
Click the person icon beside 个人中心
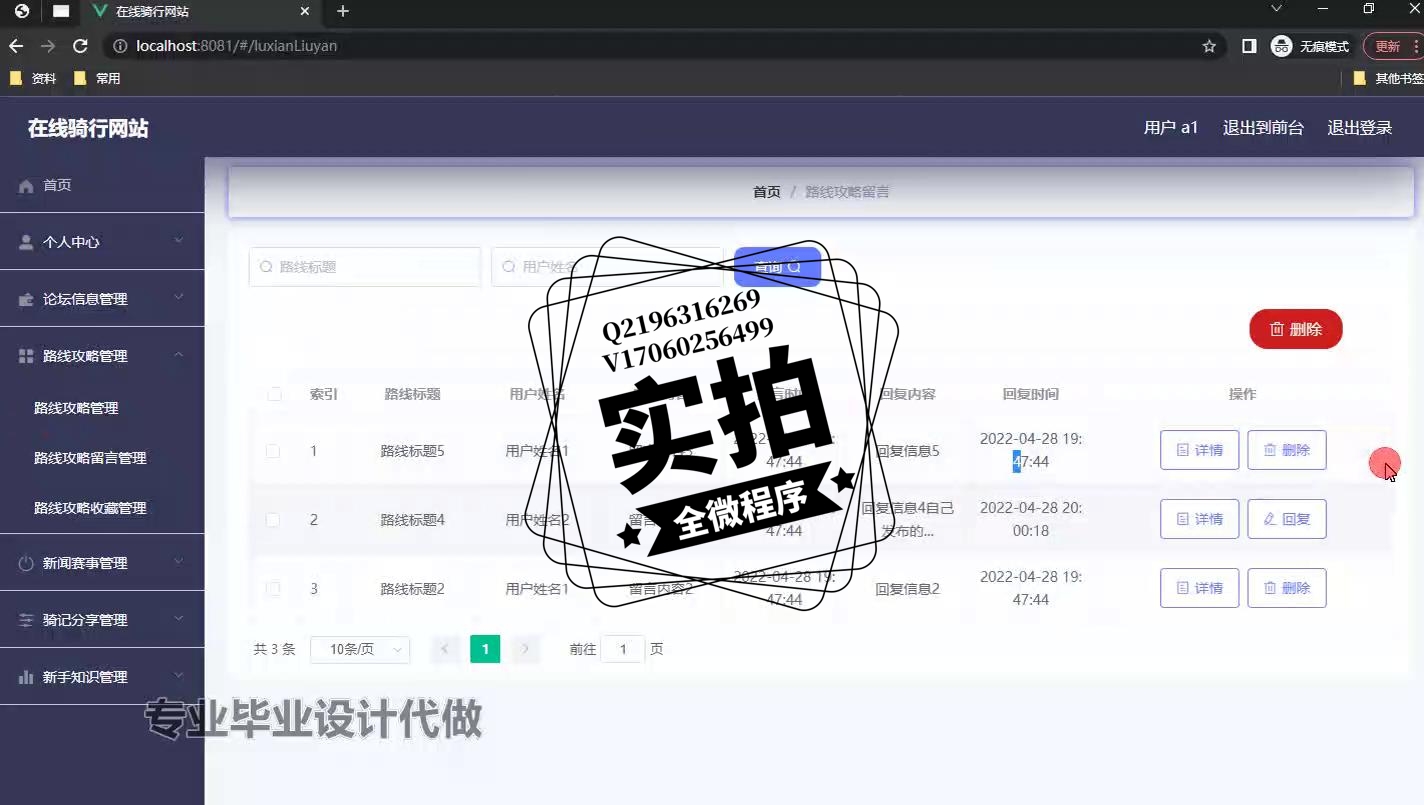click(x=26, y=243)
